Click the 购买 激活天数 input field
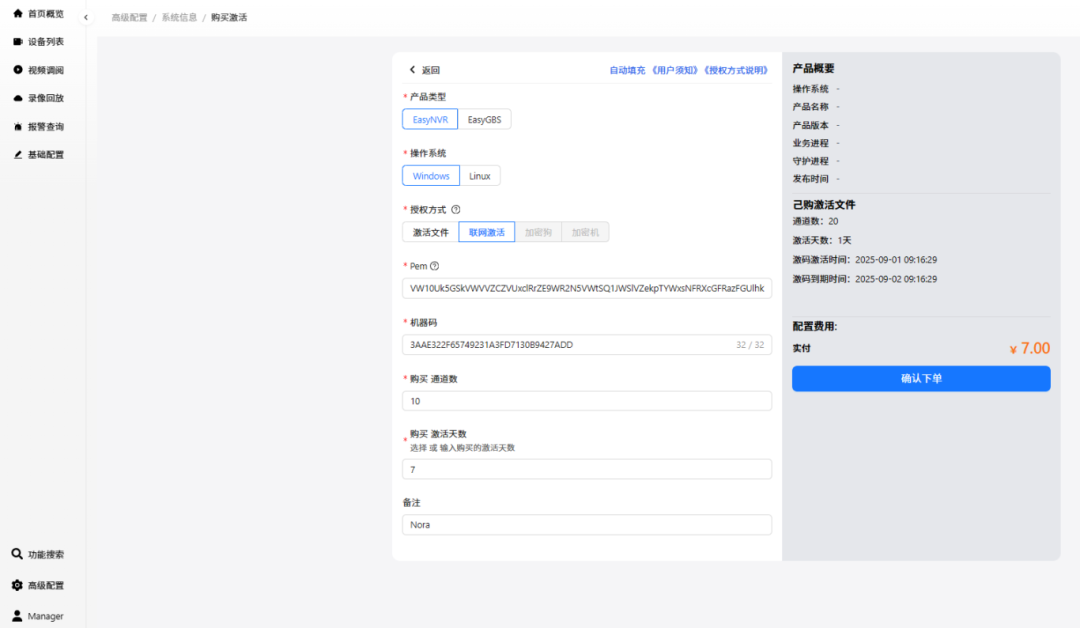 587,469
